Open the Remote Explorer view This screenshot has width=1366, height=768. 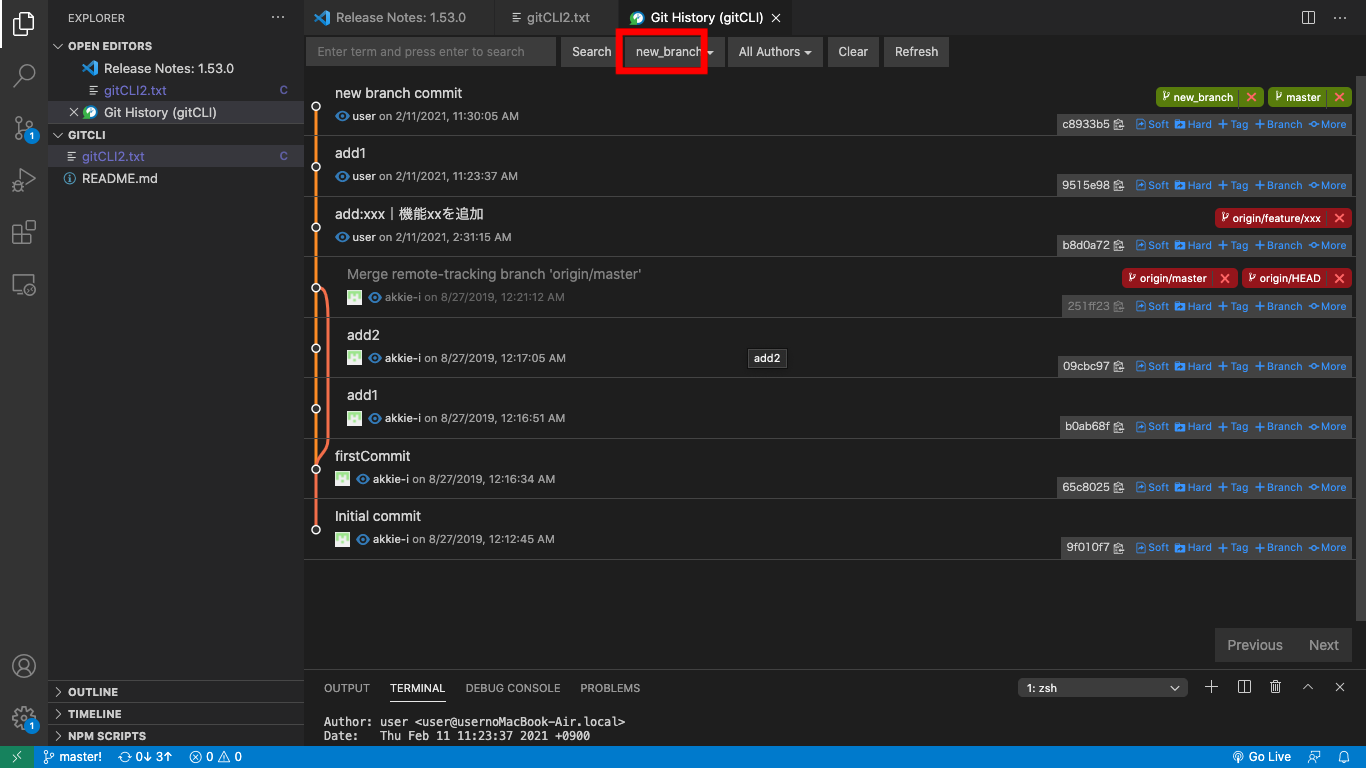24,285
